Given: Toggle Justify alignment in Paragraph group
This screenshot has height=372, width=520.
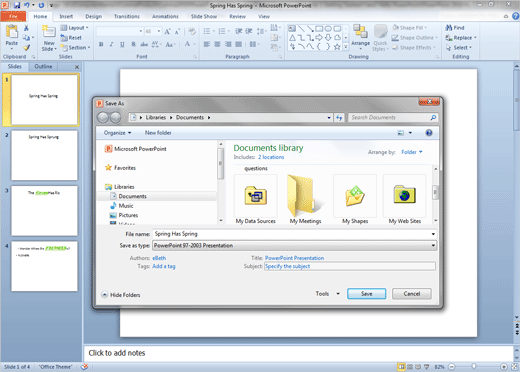Looking at the screenshot, I should click(239, 44).
